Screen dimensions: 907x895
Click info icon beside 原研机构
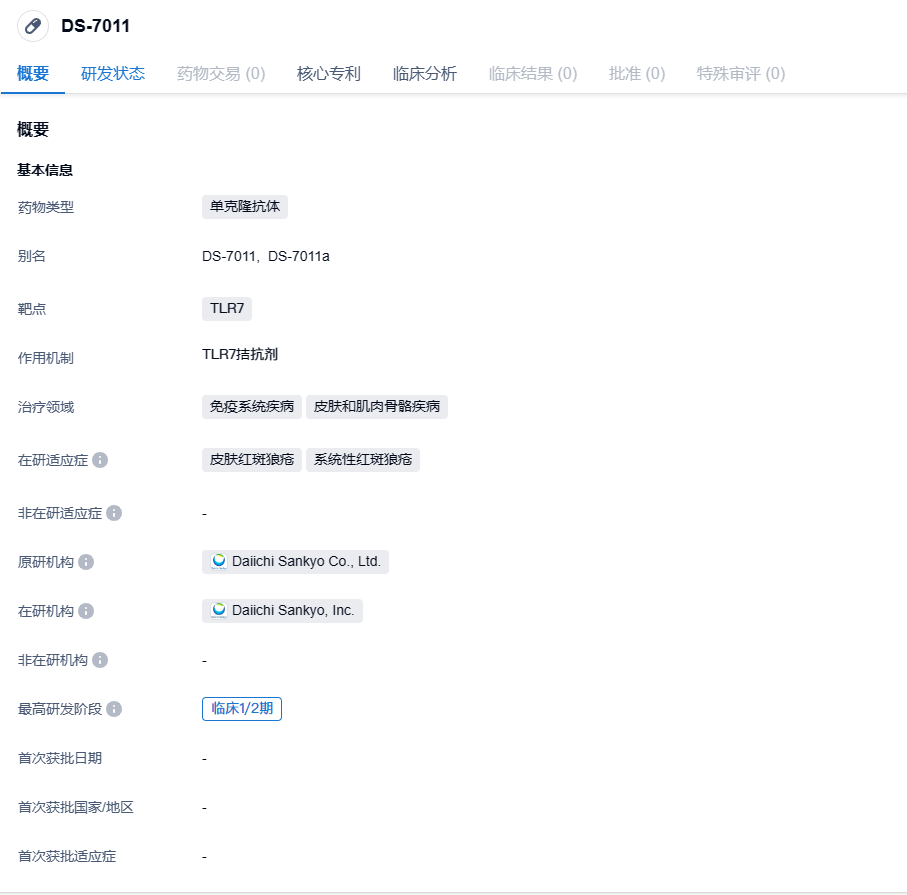tap(86, 562)
